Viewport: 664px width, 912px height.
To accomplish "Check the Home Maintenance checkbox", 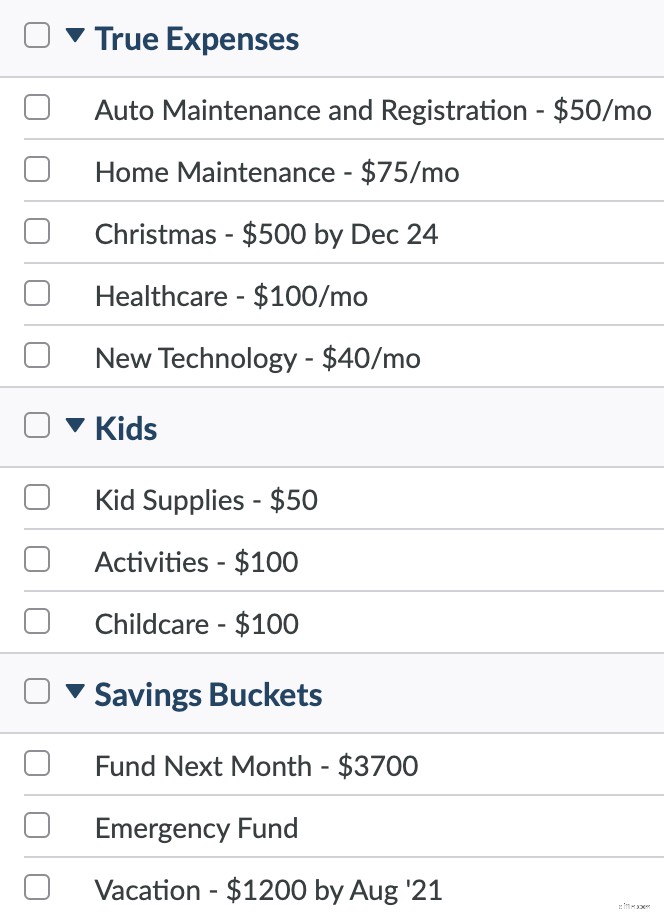I will tap(36, 169).
